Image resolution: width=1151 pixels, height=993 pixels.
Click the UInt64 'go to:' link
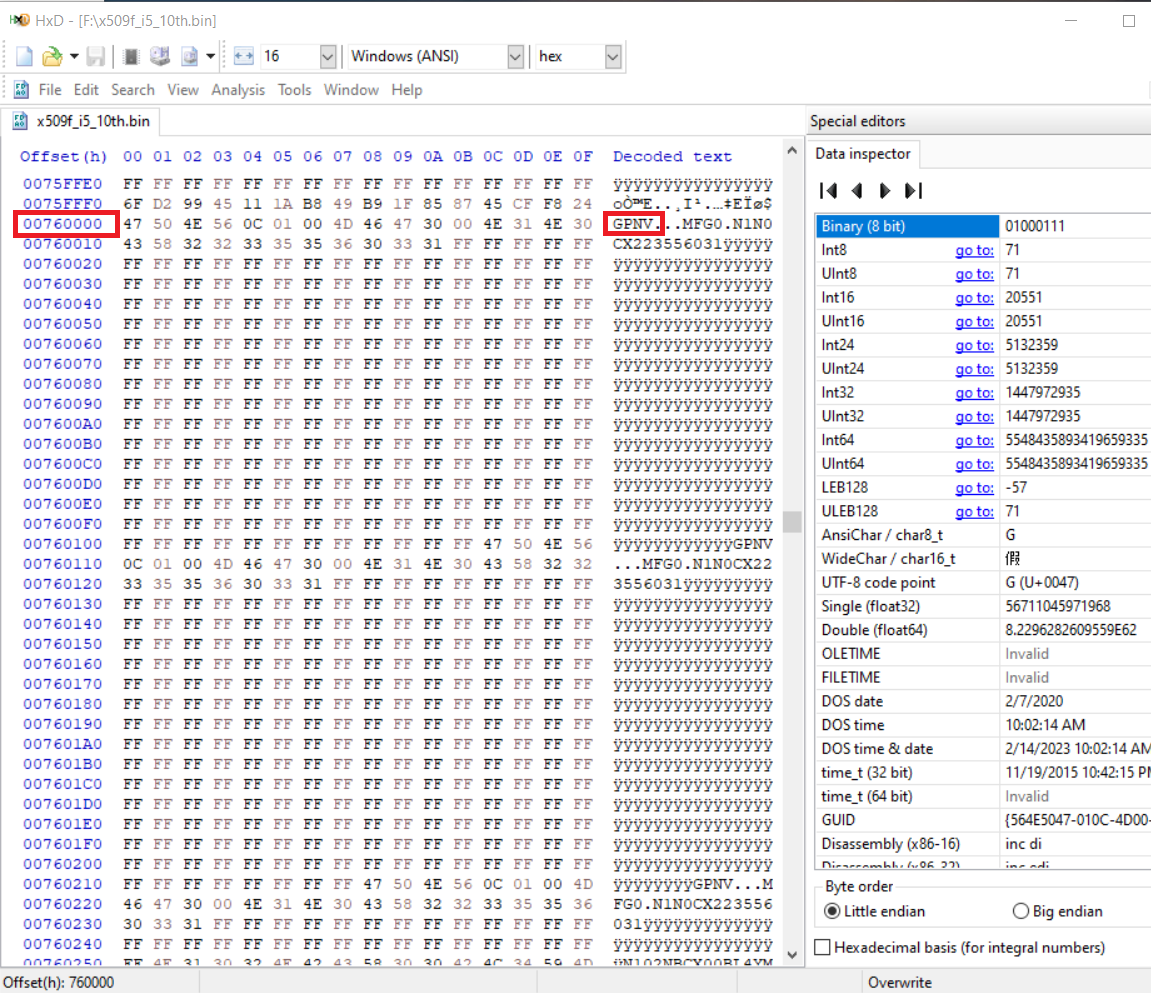[974, 464]
